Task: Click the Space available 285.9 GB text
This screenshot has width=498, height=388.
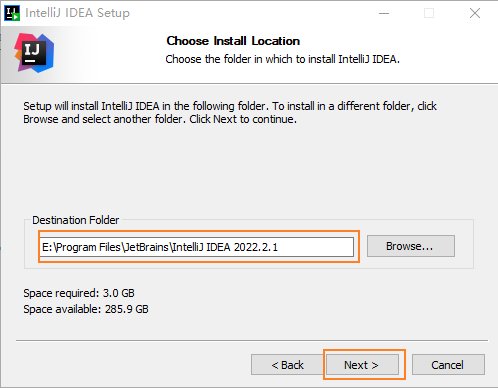Action: click(x=86, y=309)
